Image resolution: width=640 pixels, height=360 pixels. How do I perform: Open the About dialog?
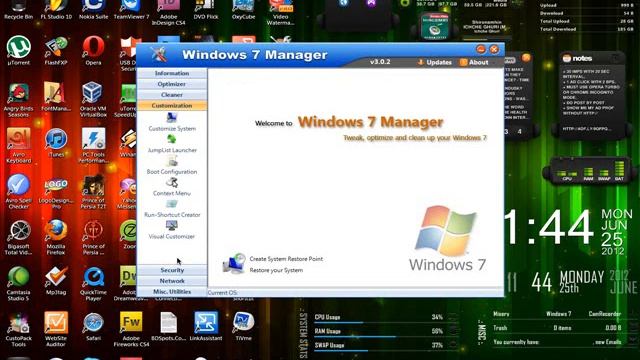(474, 62)
